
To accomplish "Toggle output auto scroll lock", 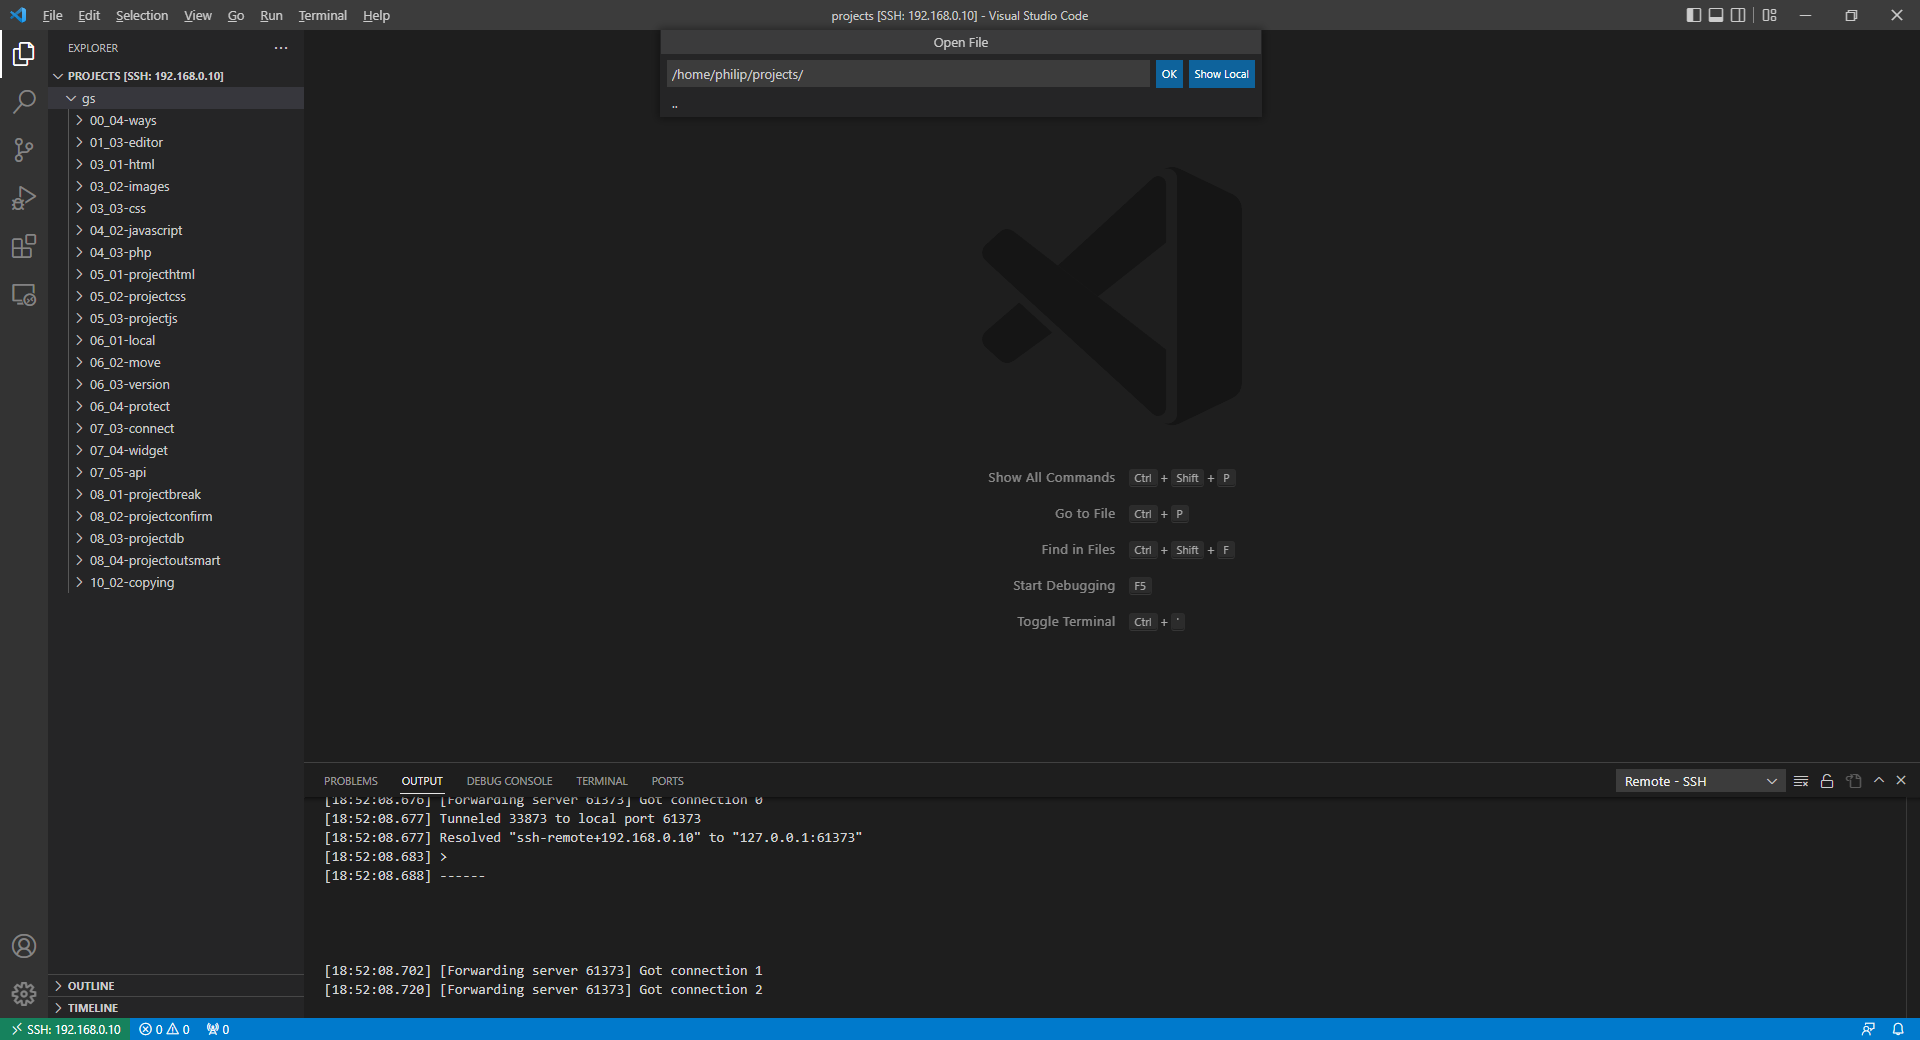I will tap(1827, 781).
